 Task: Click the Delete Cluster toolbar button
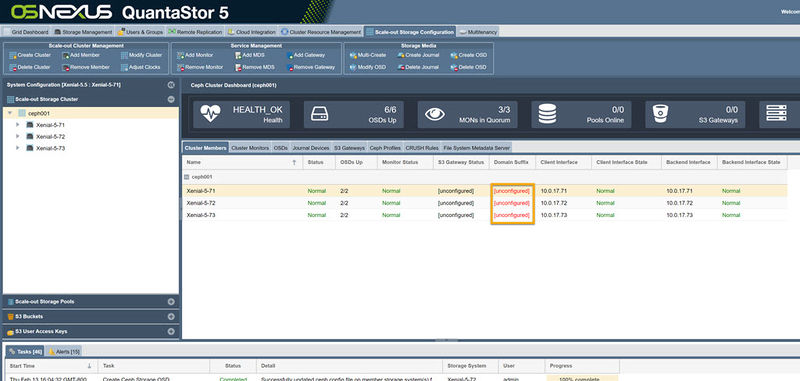click(x=30, y=67)
